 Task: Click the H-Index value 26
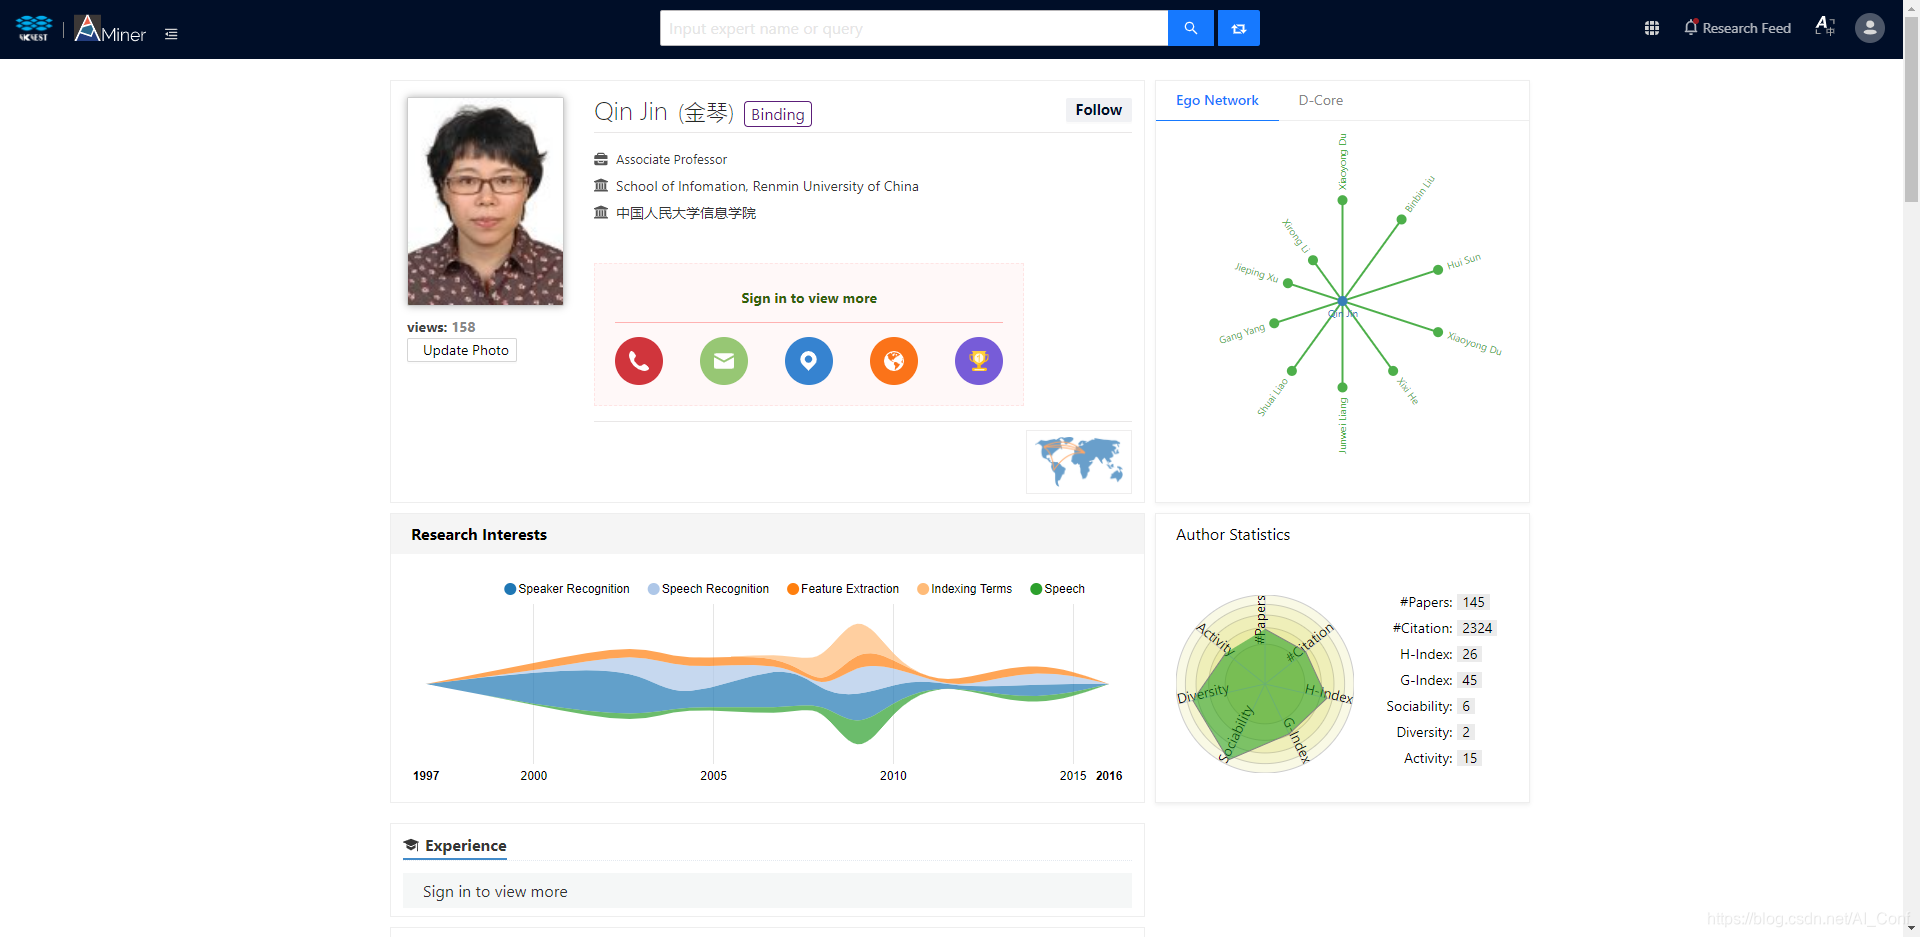coord(1469,654)
